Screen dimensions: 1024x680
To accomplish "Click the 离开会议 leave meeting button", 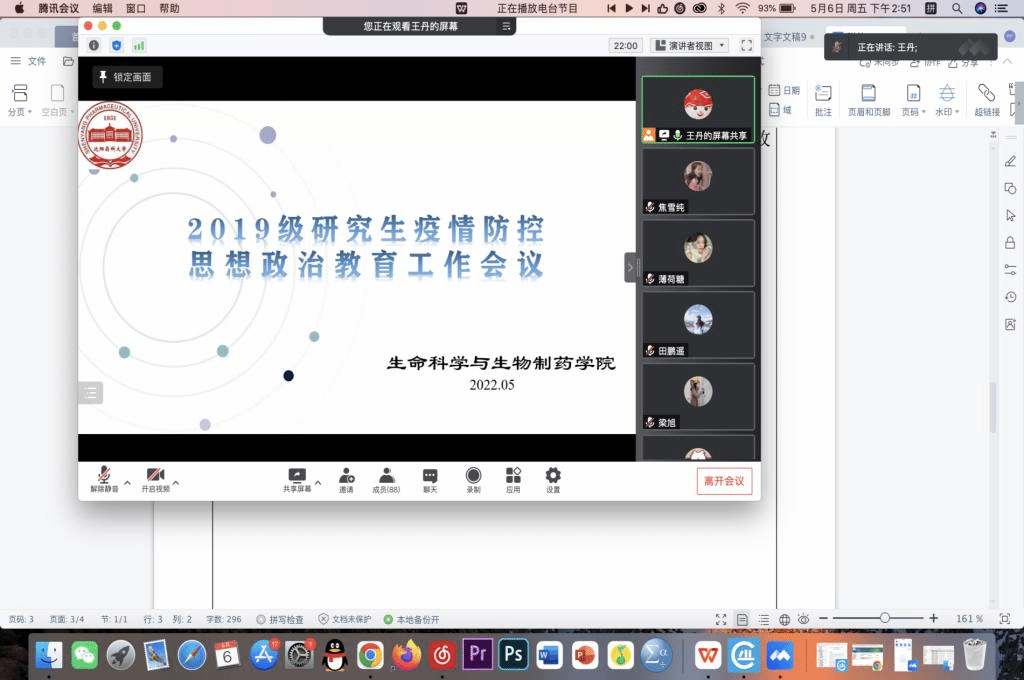I will (x=724, y=481).
